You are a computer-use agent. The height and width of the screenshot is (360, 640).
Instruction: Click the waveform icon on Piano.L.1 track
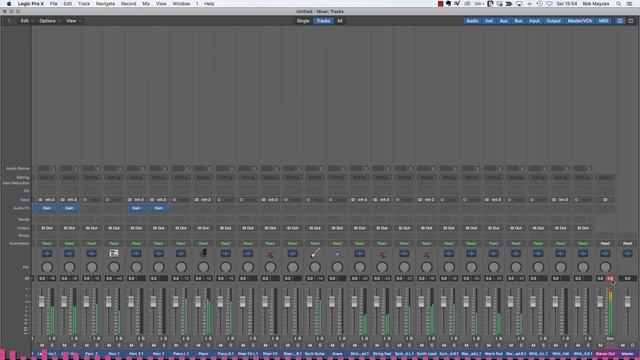(181, 253)
